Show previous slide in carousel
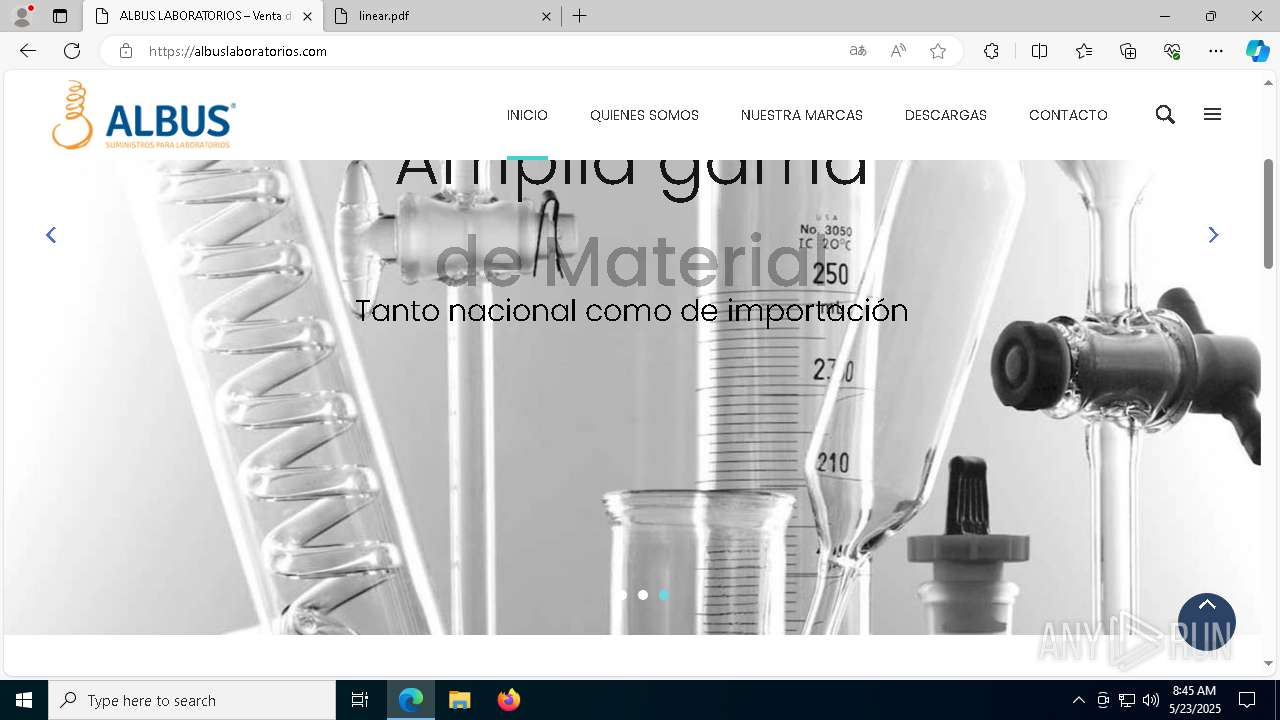This screenshot has height=720, width=1280. pos(51,235)
